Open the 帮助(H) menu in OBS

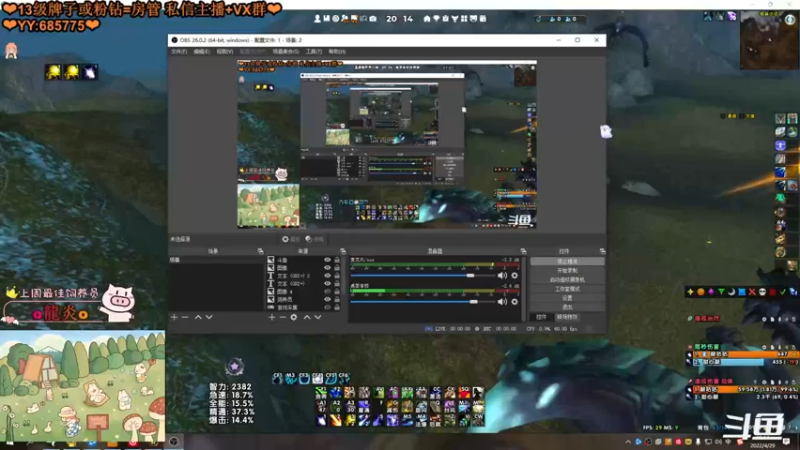(337, 52)
